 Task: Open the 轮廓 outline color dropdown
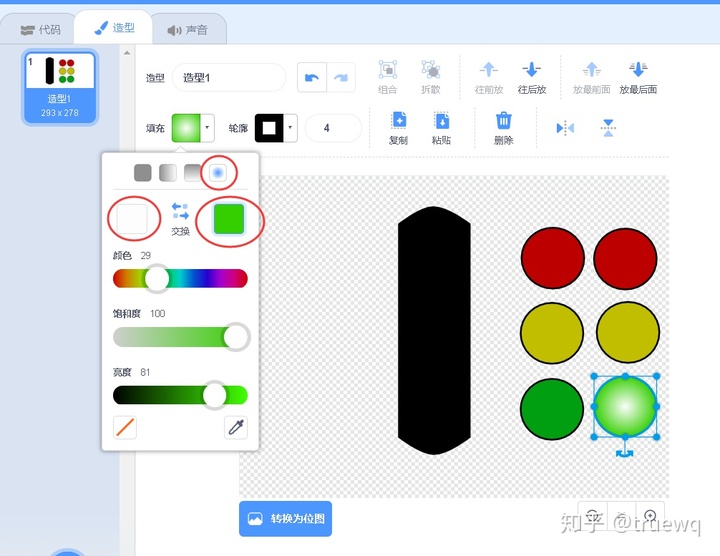point(276,128)
